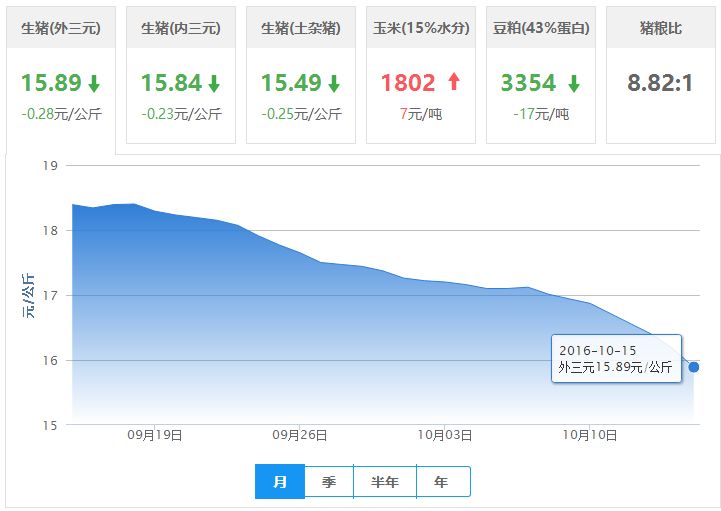
Task: Click the blue data point on the chart
Action: (x=694, y=367)
